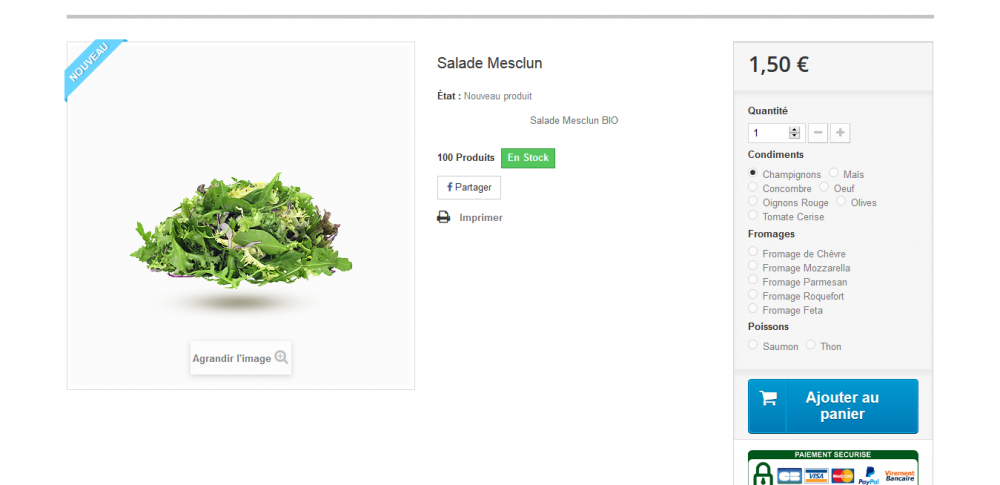
Task: Increase quantity with spinner up arrow
Action: click(x=795, y=129)
